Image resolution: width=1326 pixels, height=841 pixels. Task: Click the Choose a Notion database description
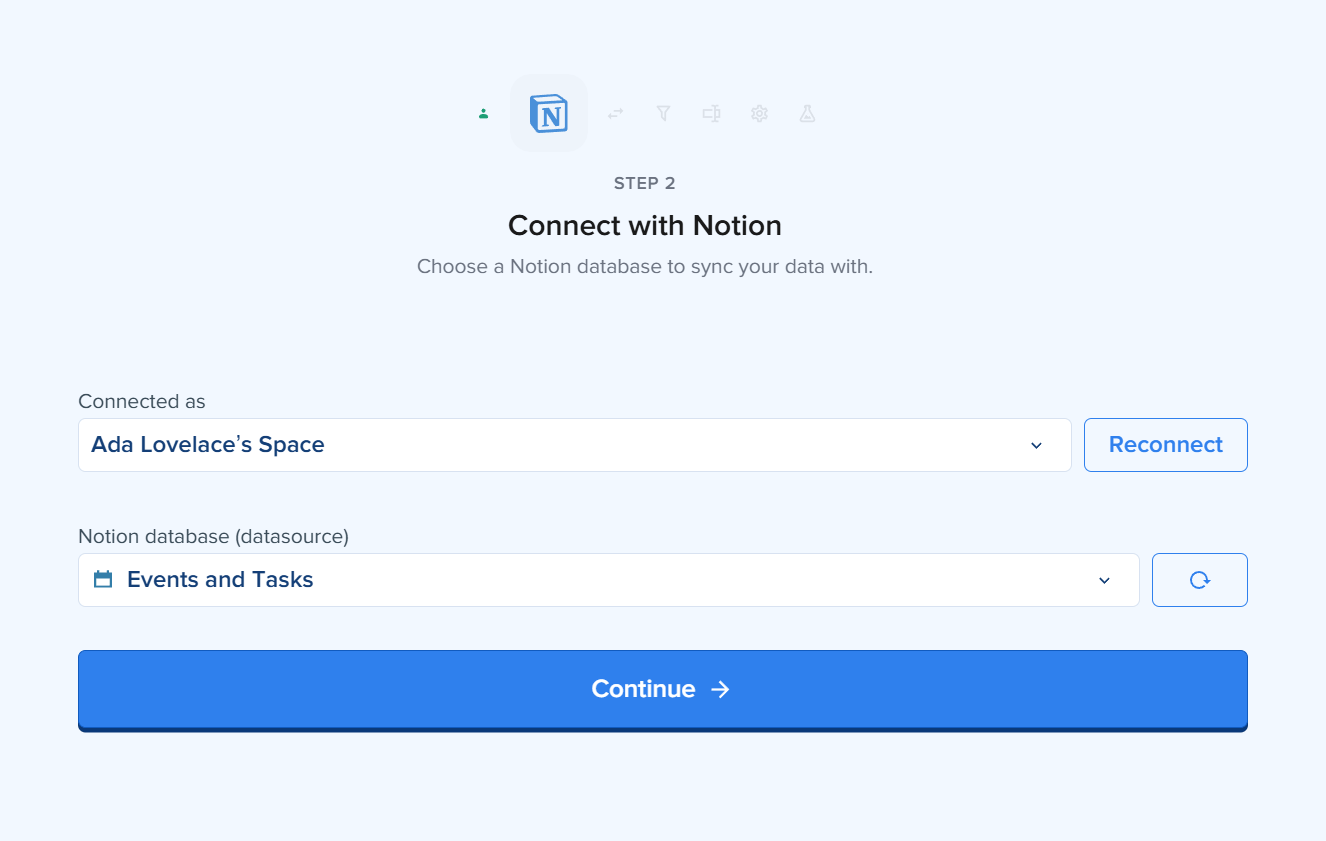pos(644,267)
